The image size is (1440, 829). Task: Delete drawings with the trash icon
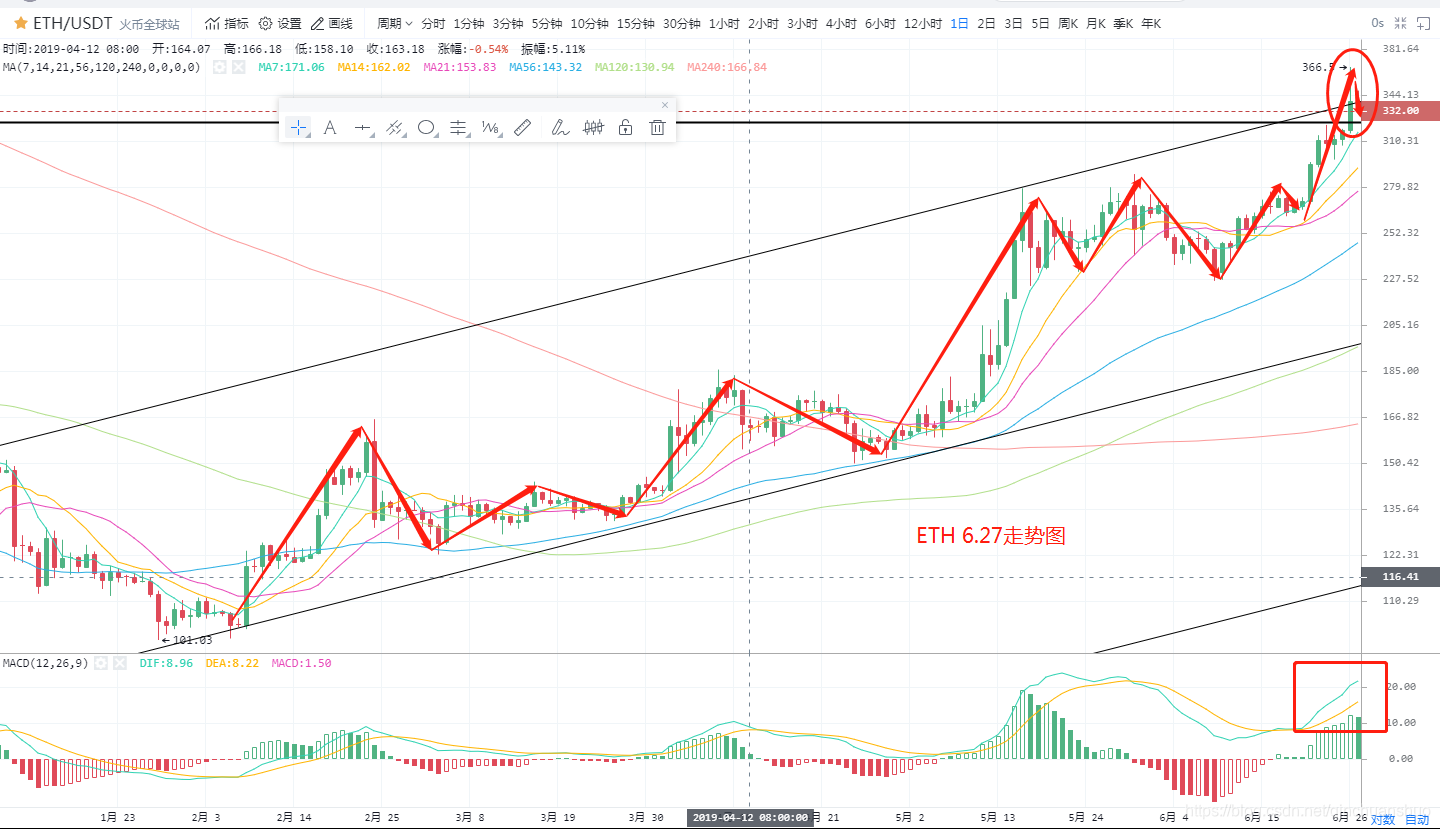(x=657, y=127)
